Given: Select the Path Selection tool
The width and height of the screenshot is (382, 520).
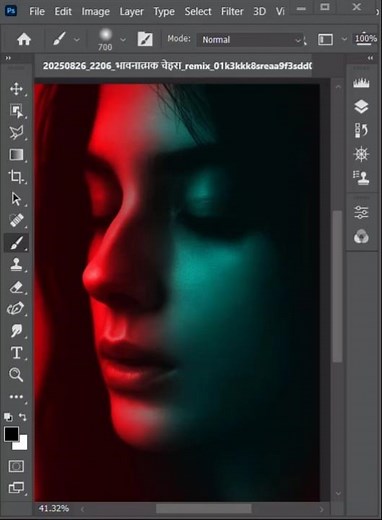Looking at the screenshot, I should click(16, 199).
